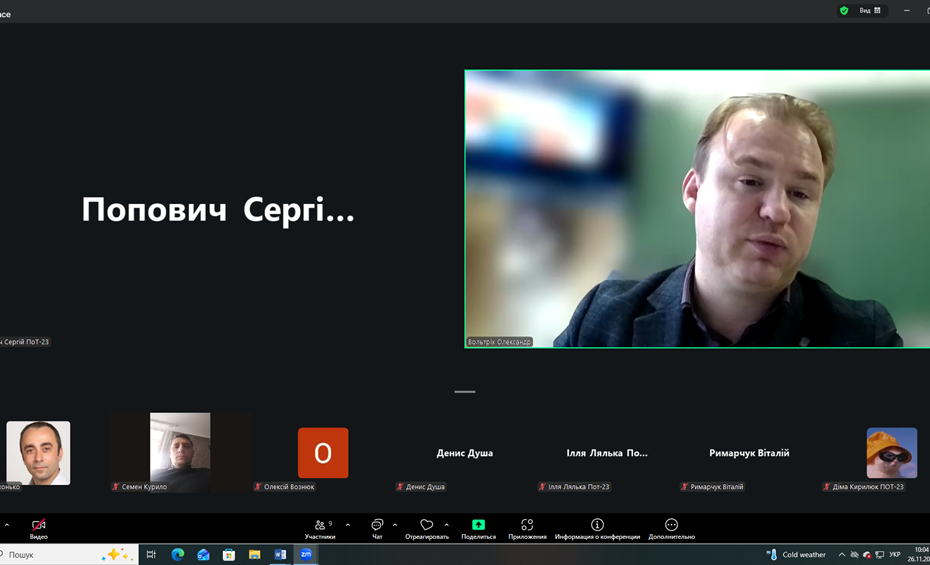Click the divider handle above the thumbnail strip
Image resolution: width=930 pixels, height=565 pixels.
pos(465,392)
